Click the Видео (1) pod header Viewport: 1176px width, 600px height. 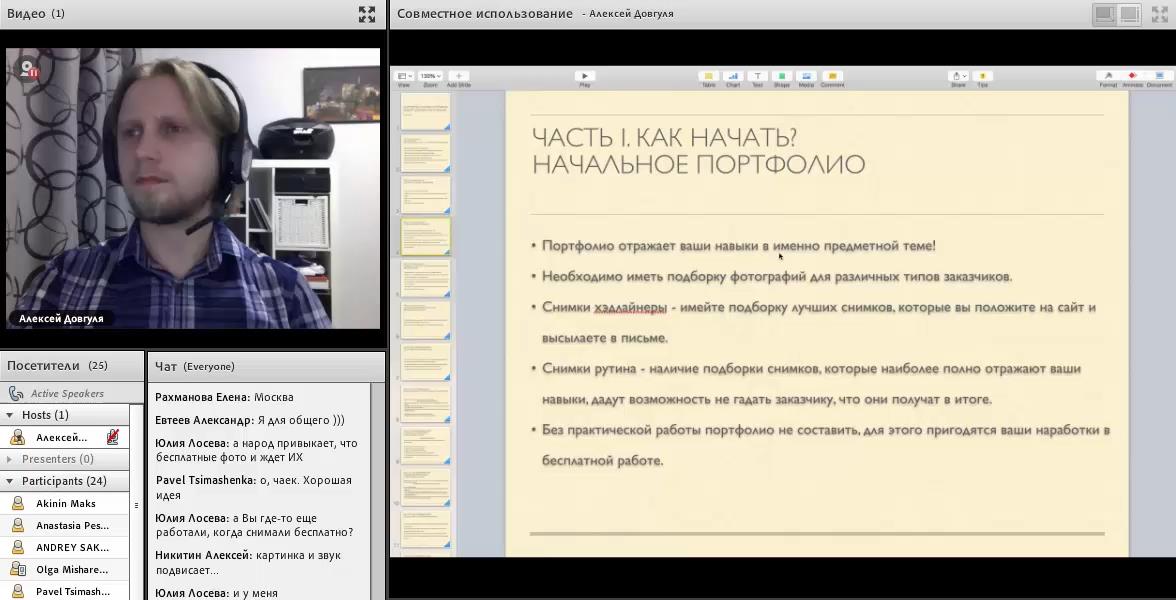tap(193, 14)
